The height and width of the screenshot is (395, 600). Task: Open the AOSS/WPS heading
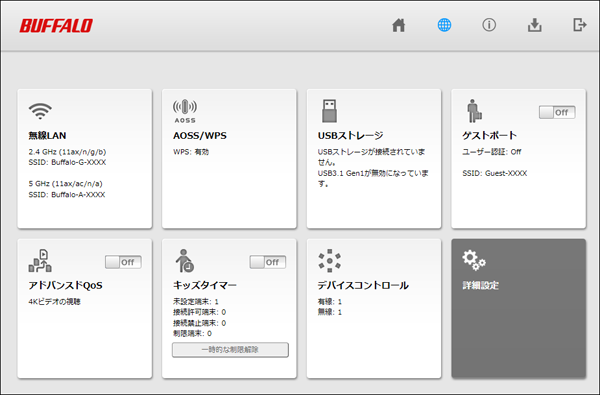click(x=200, y=135)
